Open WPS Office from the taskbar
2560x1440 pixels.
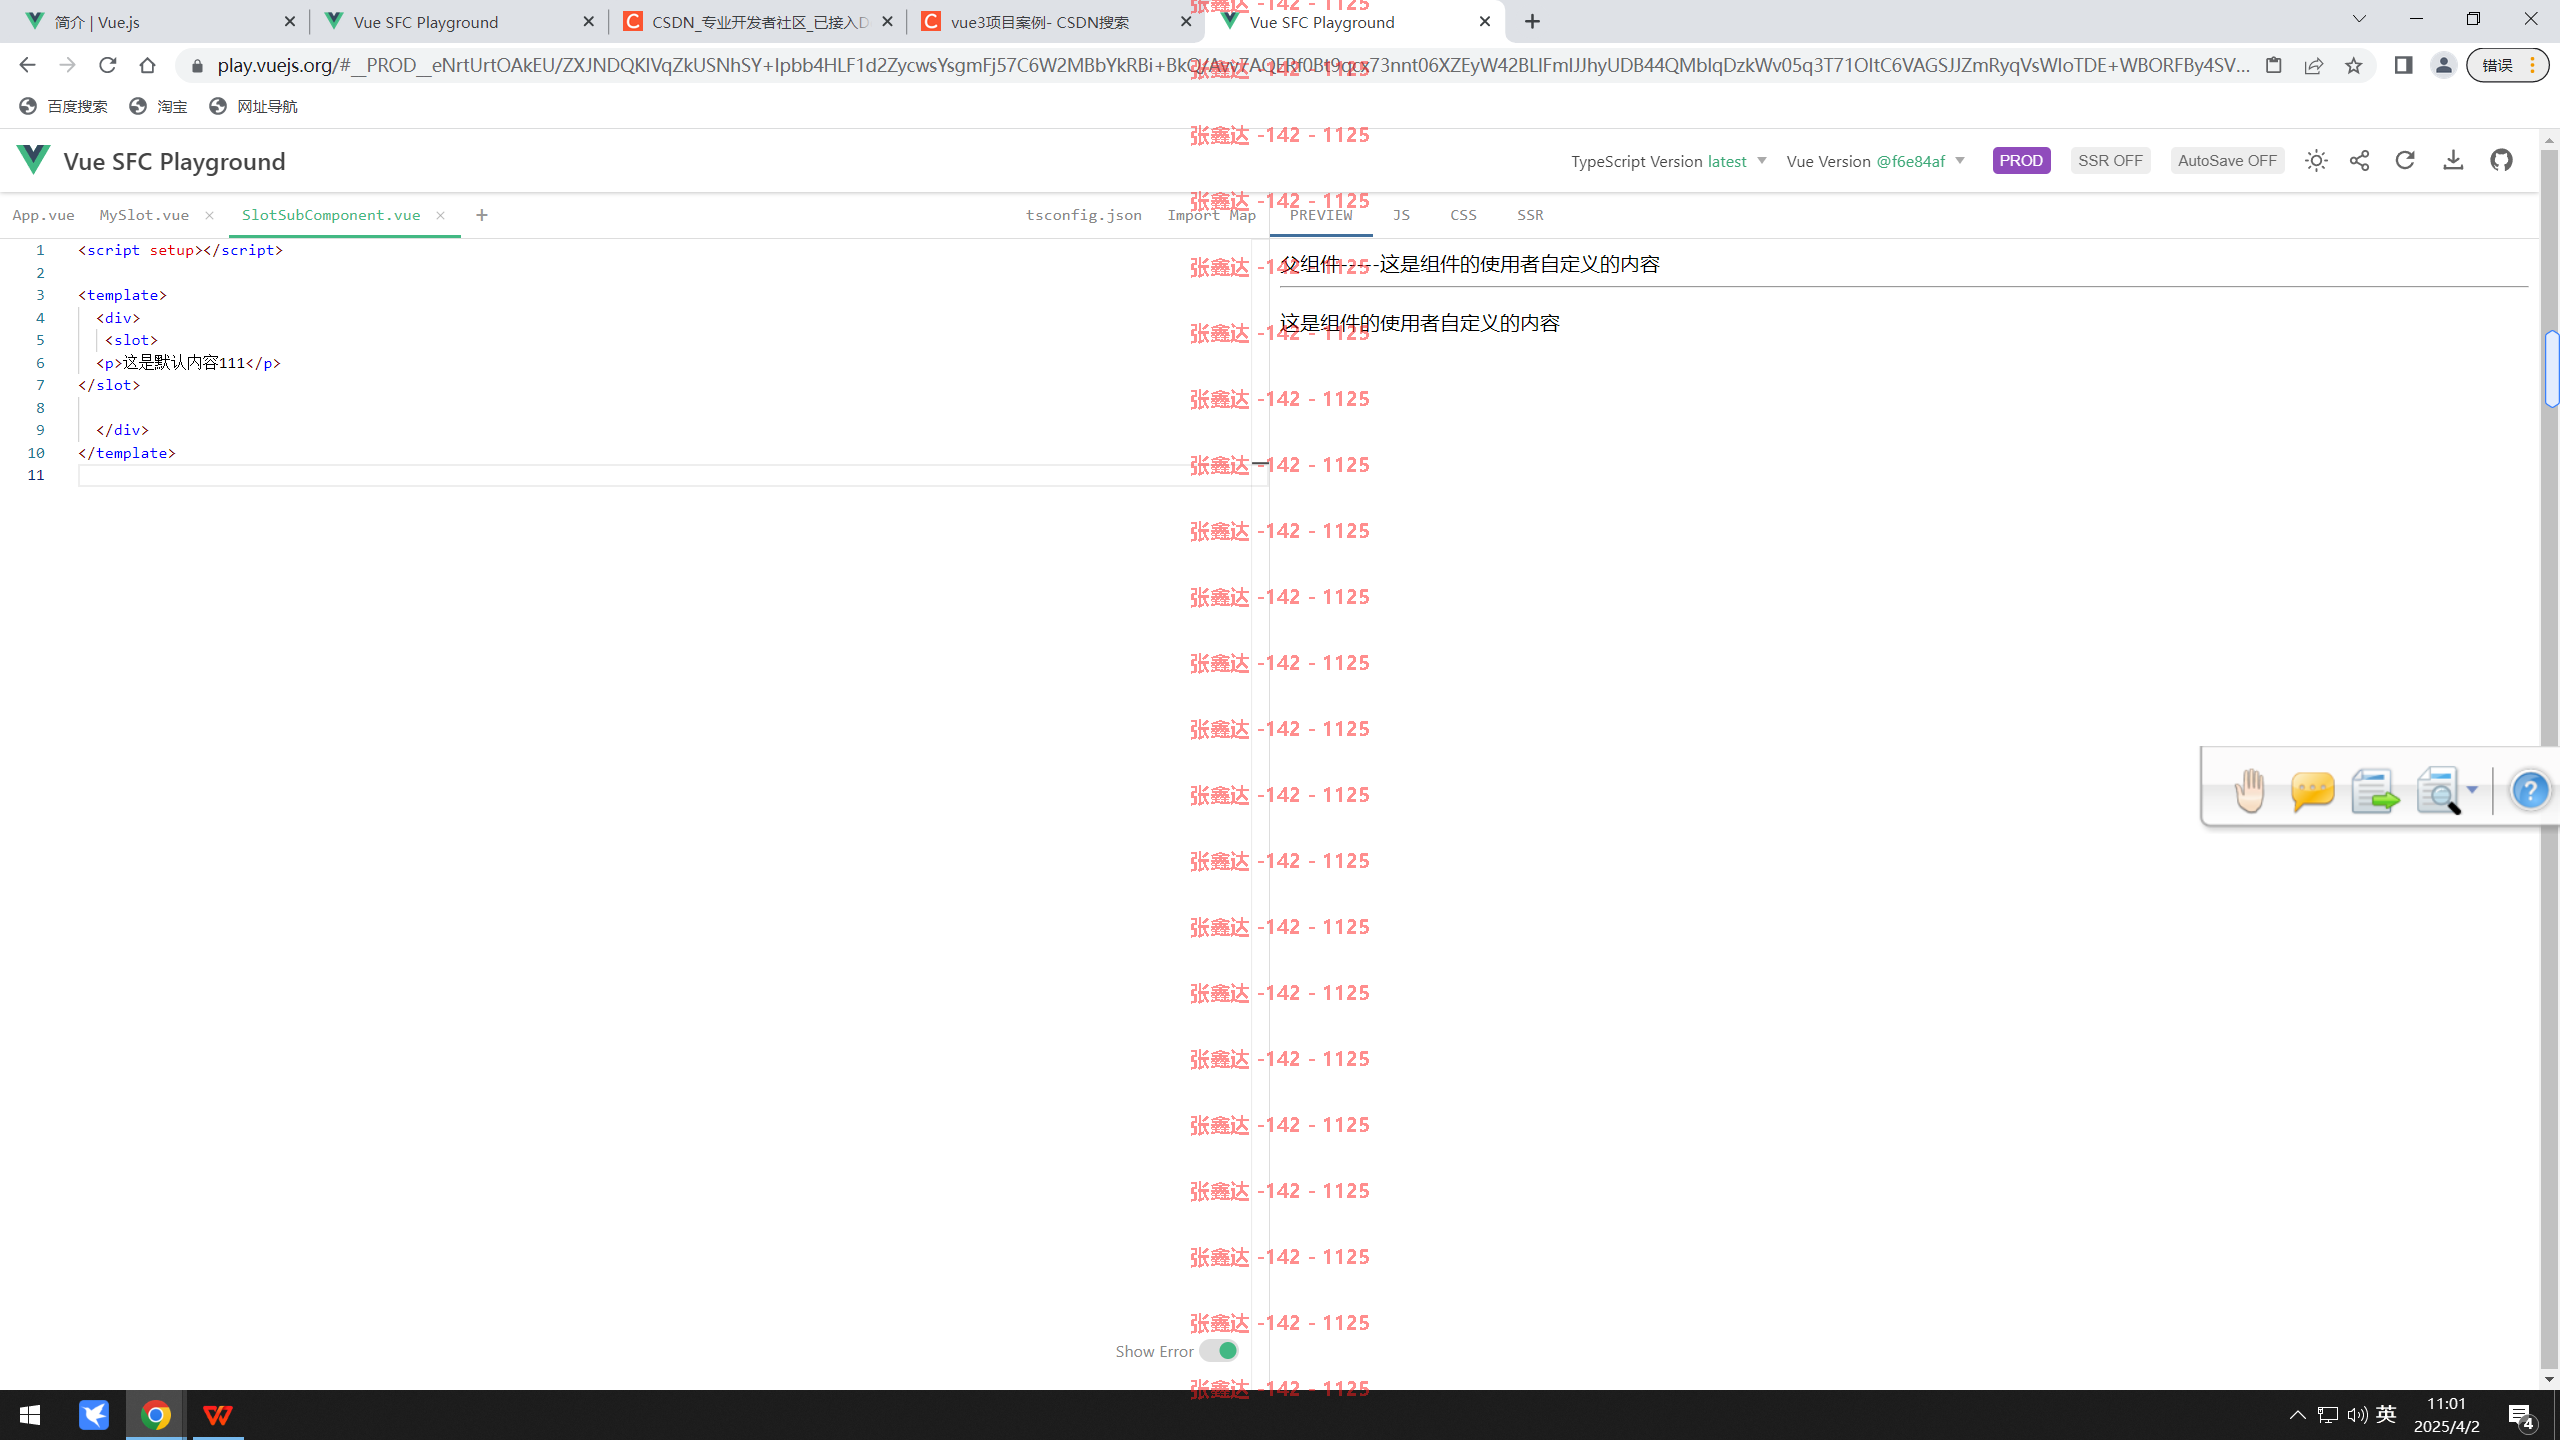pos(218,1415)
